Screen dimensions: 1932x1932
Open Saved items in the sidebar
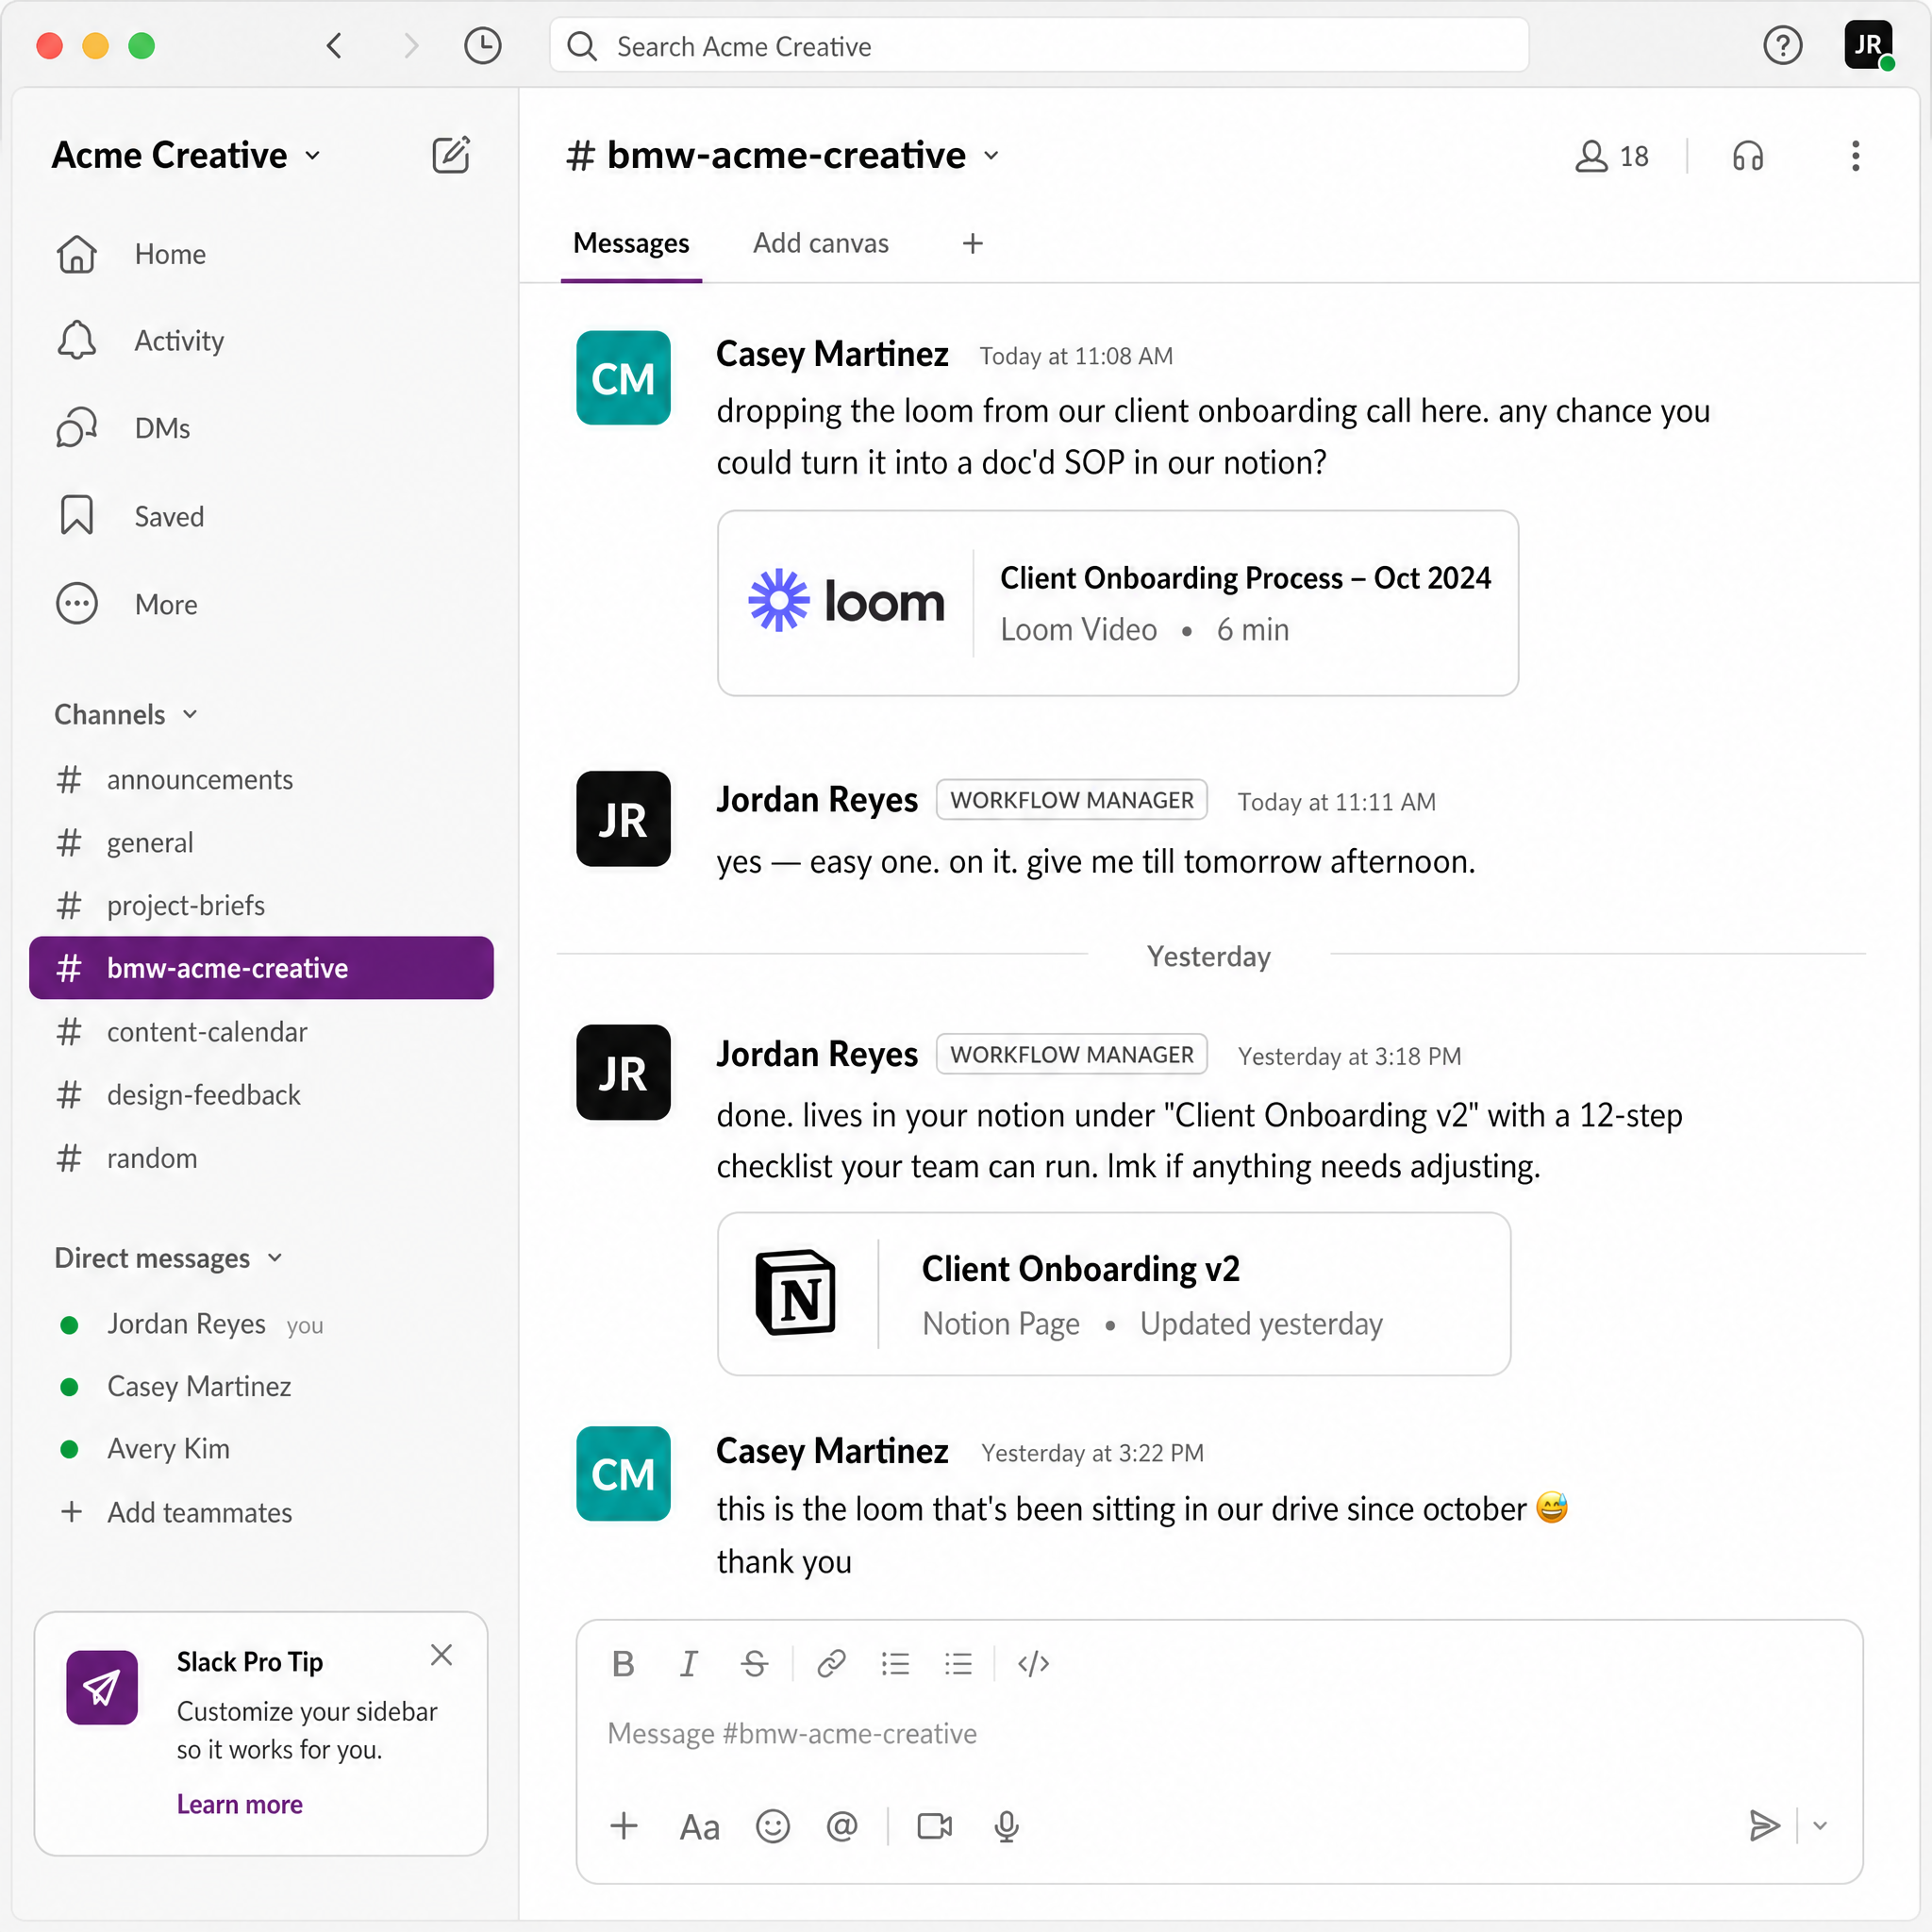pos(130,516)
